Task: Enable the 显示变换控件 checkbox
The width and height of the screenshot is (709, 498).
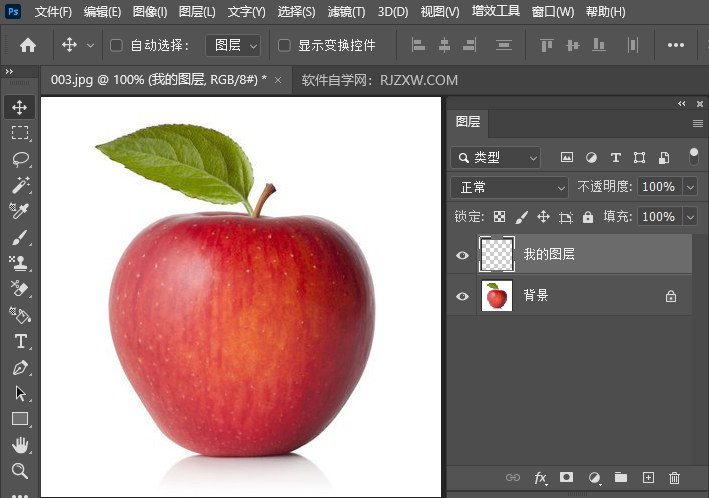Action: (x=284, y=45)
